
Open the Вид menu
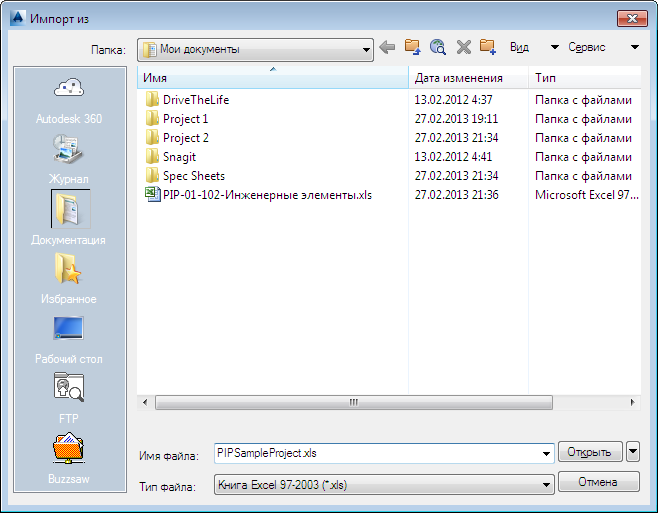(x=519, y=47)
